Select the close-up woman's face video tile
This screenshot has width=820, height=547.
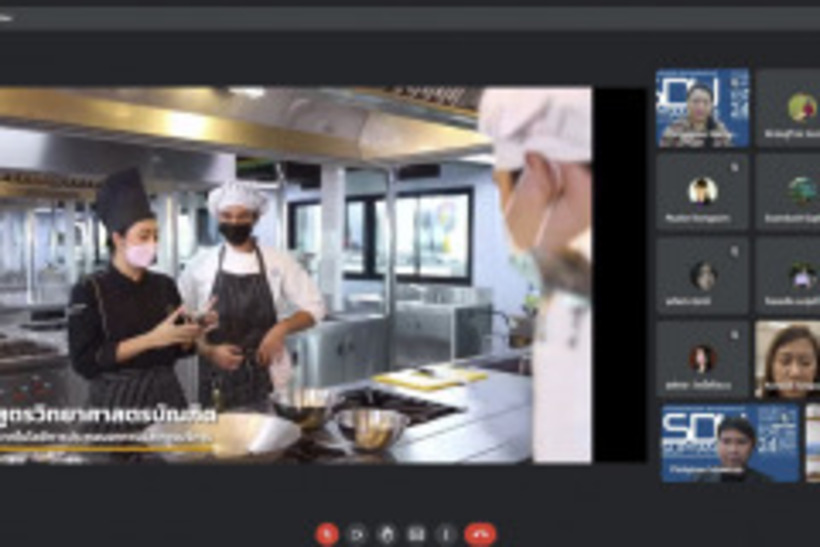tap(788, 359)
